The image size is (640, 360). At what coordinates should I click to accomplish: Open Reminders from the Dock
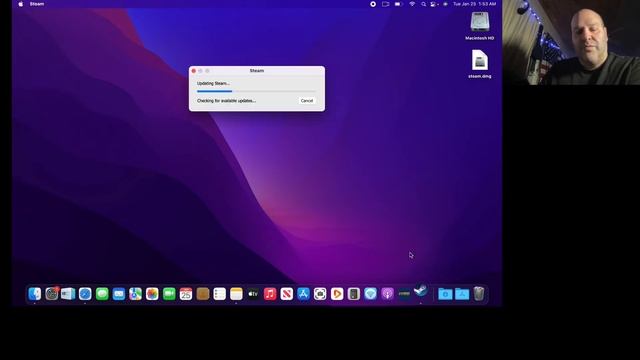pyautogui.click(x=220, y=293)
